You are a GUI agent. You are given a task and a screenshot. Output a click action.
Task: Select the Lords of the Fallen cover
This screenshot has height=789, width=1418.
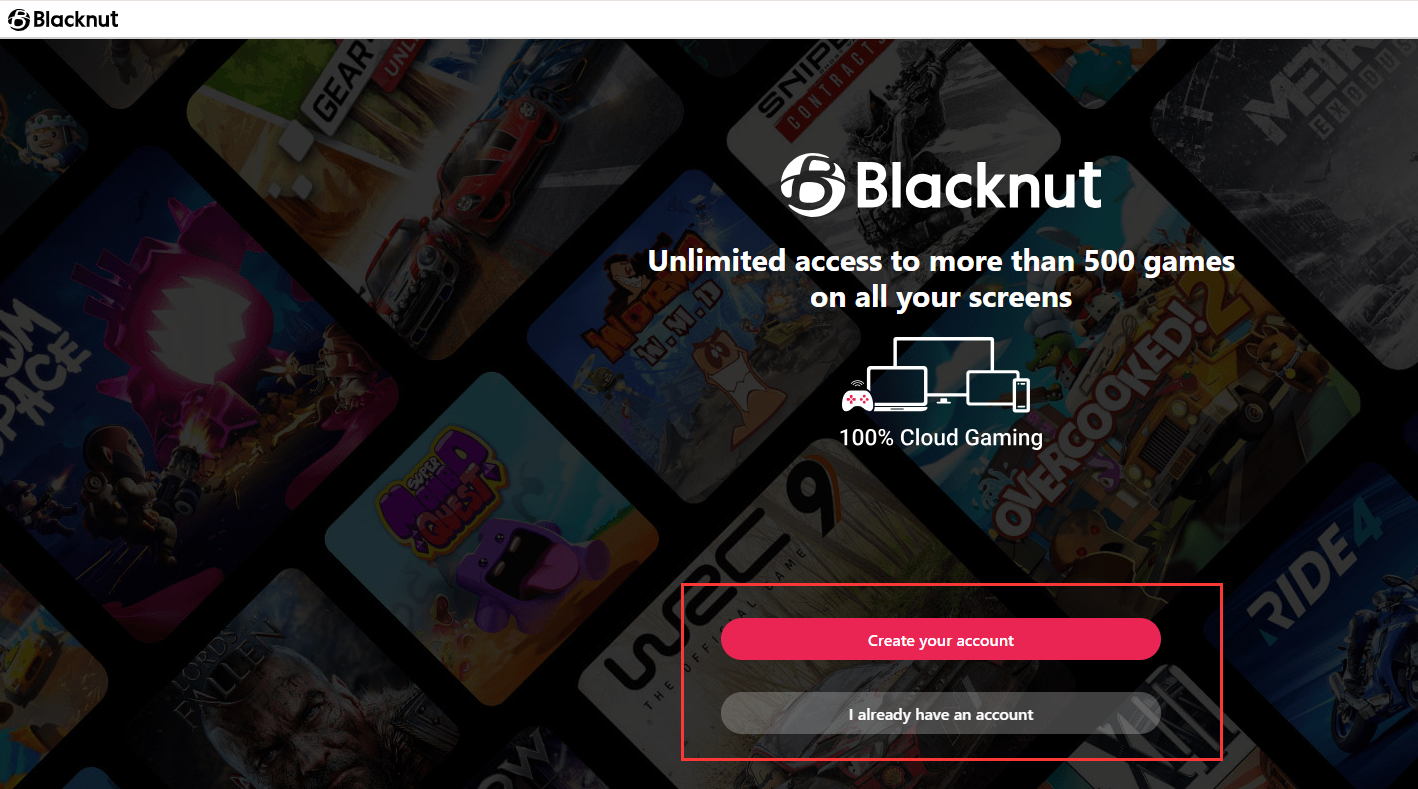[x=260, y=690]
